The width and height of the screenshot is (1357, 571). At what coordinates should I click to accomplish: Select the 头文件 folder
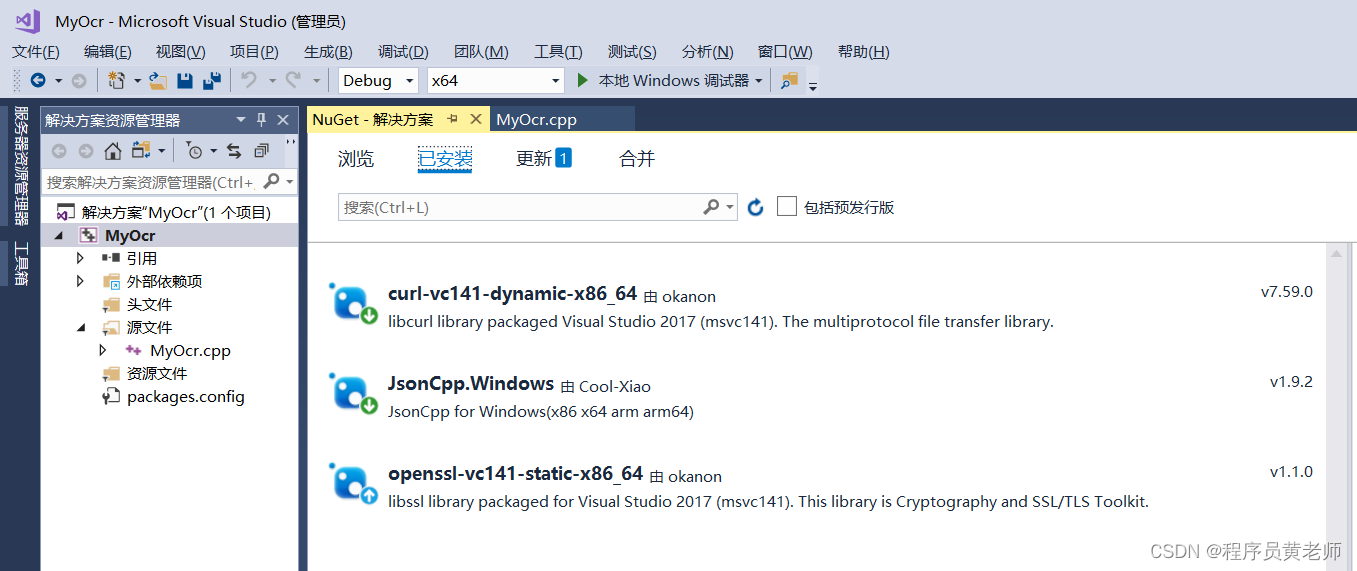pyautogui.click(x=149, y=304)
